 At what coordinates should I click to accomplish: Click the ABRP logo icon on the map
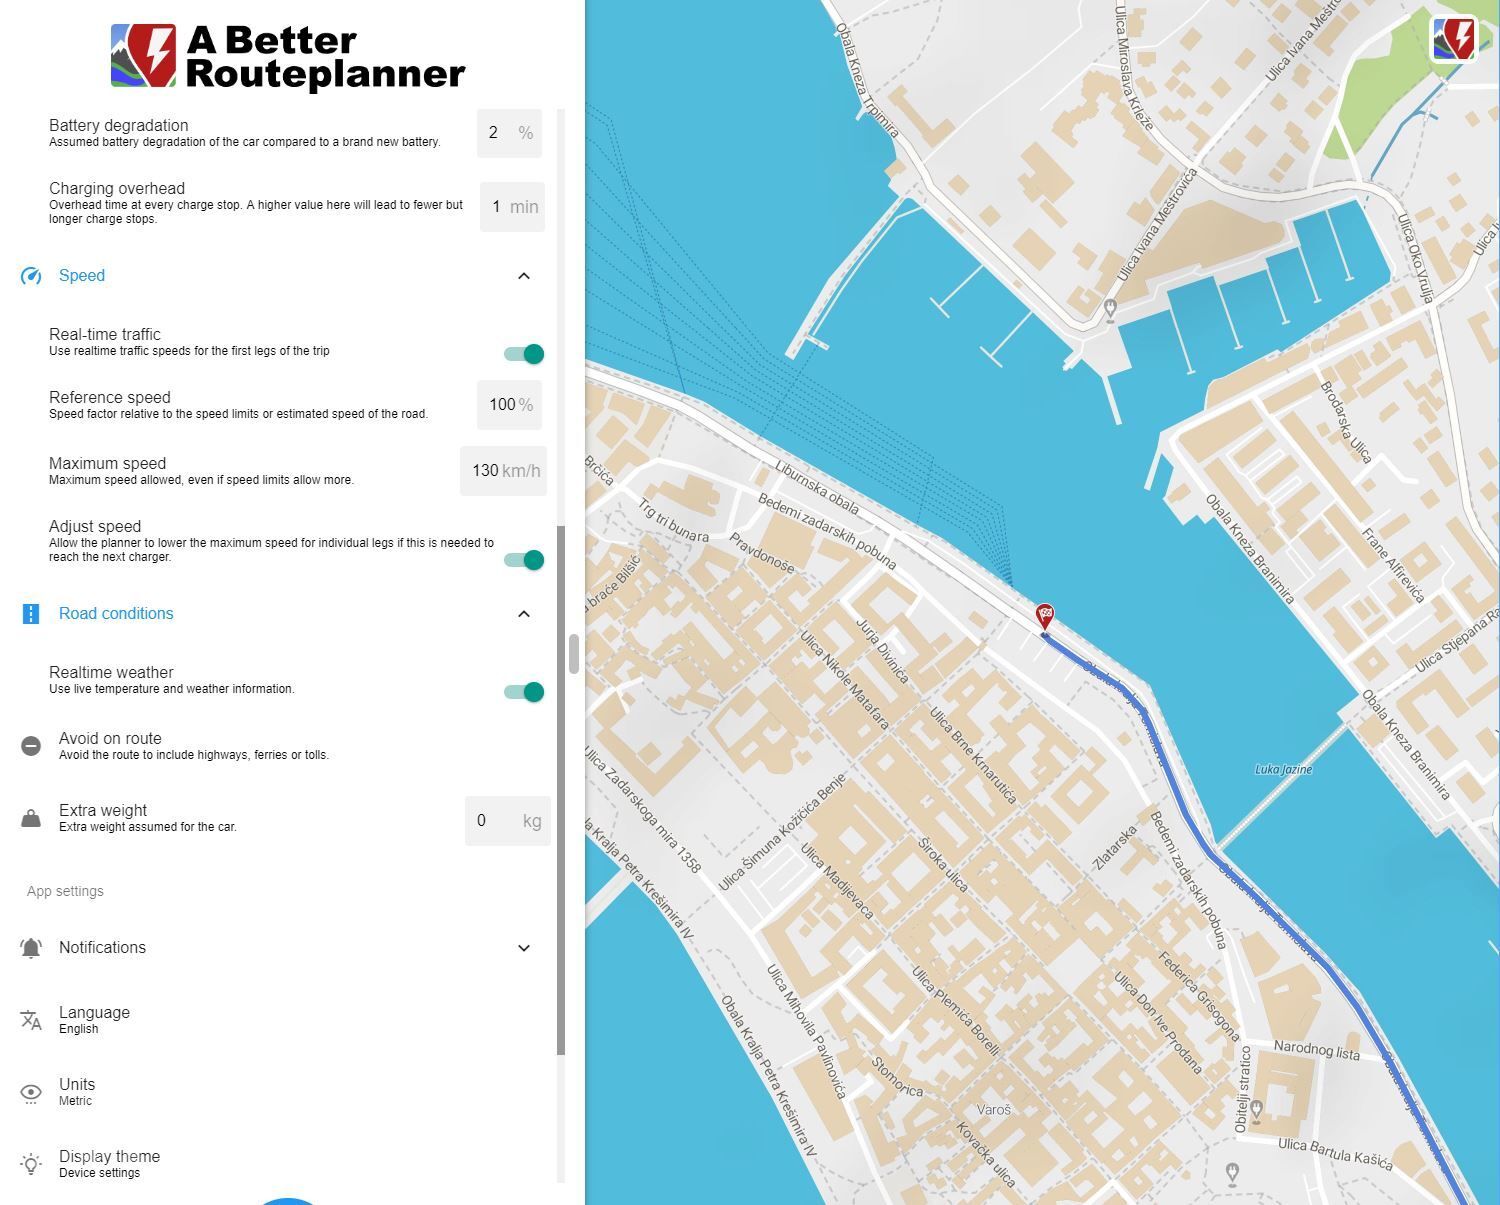click(1454, 36)
